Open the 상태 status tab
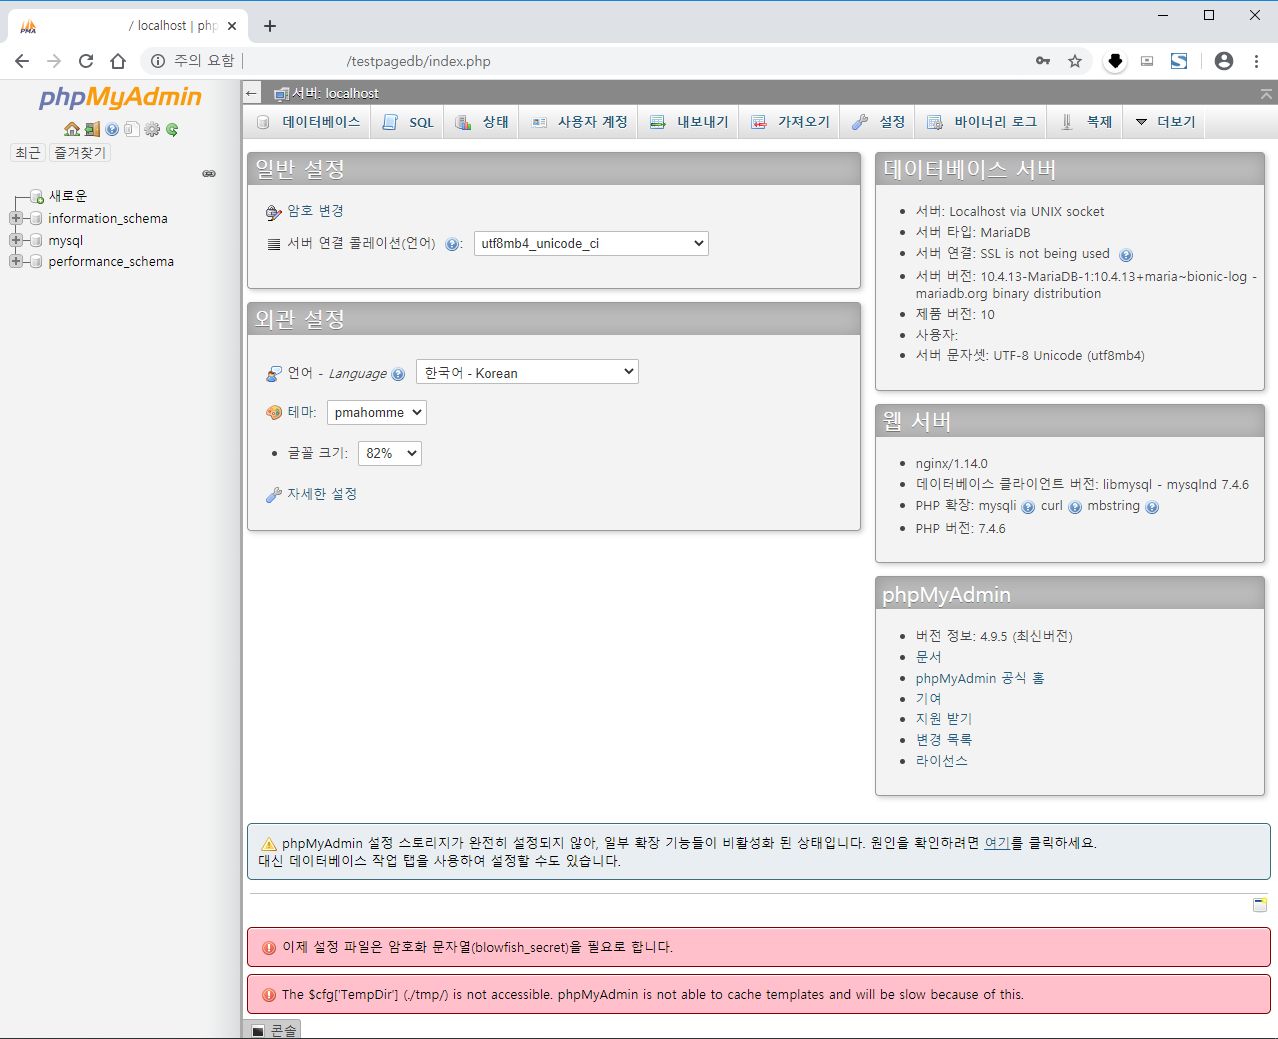Image resolution: width=1278 pixels, height=1039 pixels. 482,122
